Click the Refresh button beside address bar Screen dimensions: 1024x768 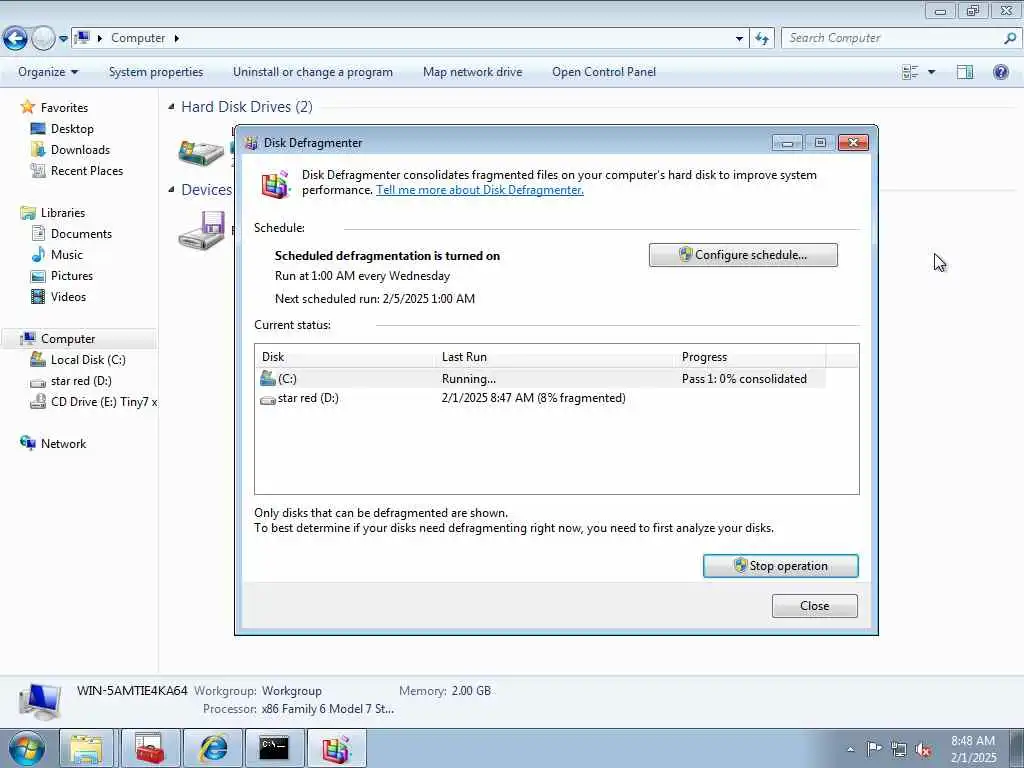pos(761,39)
